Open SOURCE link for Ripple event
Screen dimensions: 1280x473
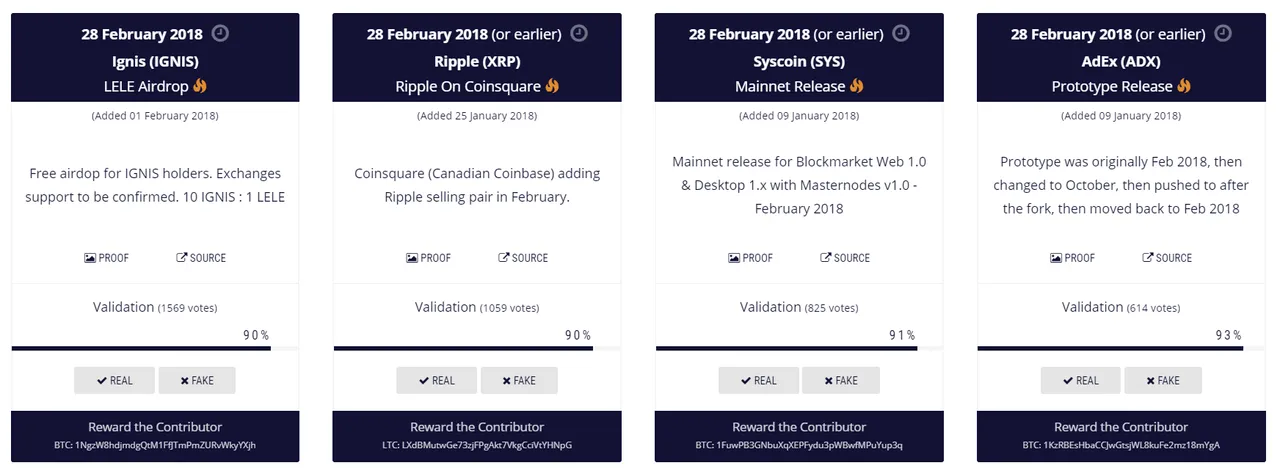click(x=523, y=258)
